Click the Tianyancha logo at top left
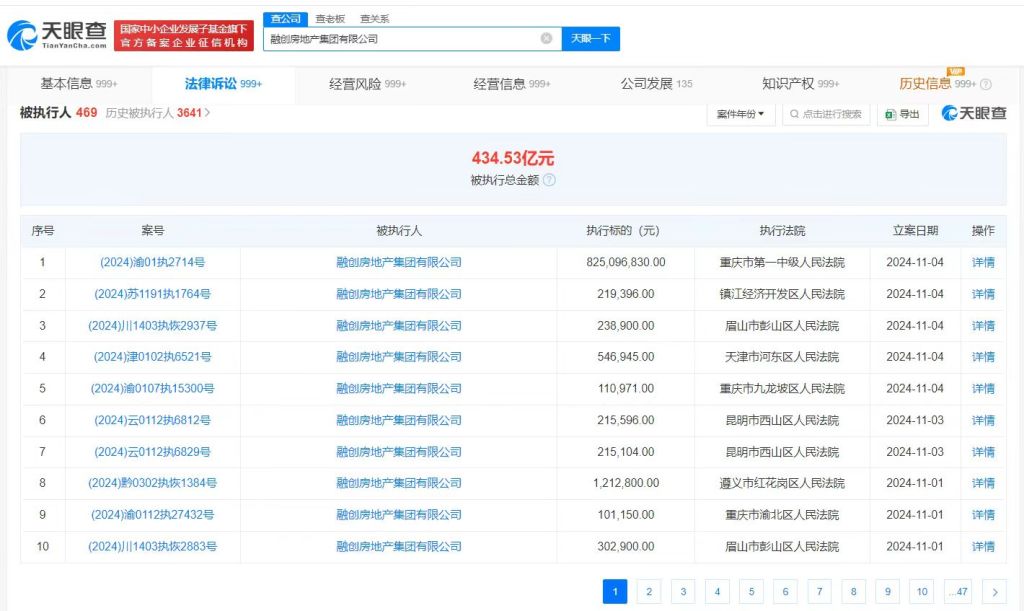1024x611 pixels. coord(57,35)
